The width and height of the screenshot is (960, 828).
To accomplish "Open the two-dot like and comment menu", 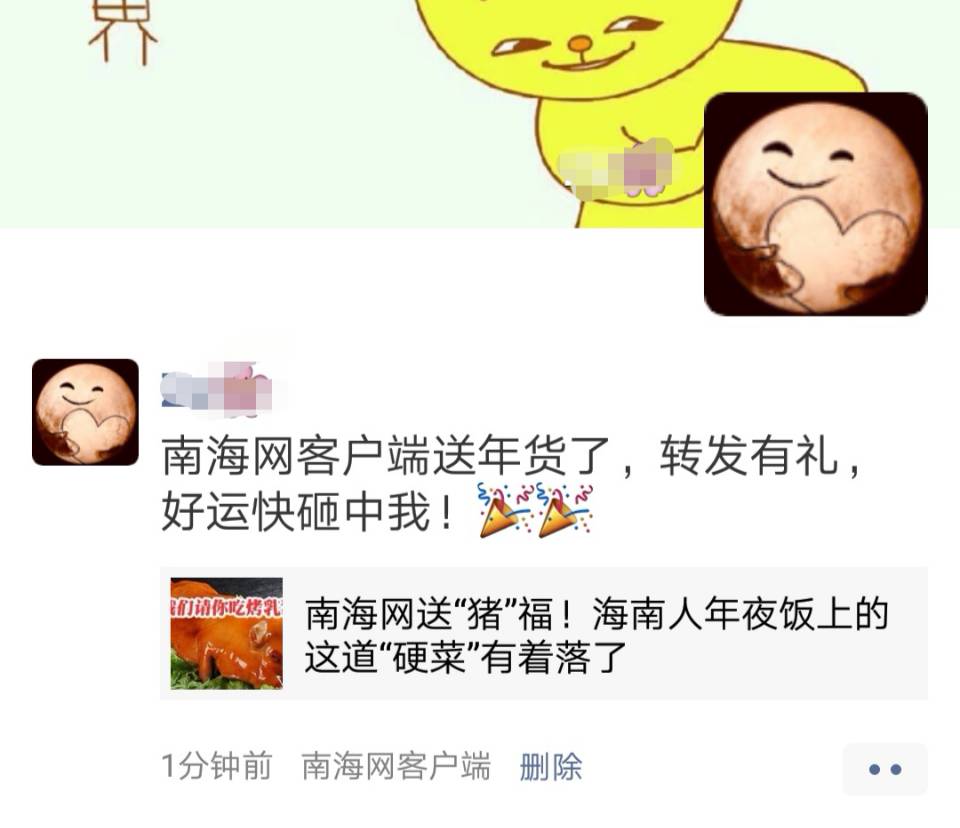I will [x=885, y=769].
